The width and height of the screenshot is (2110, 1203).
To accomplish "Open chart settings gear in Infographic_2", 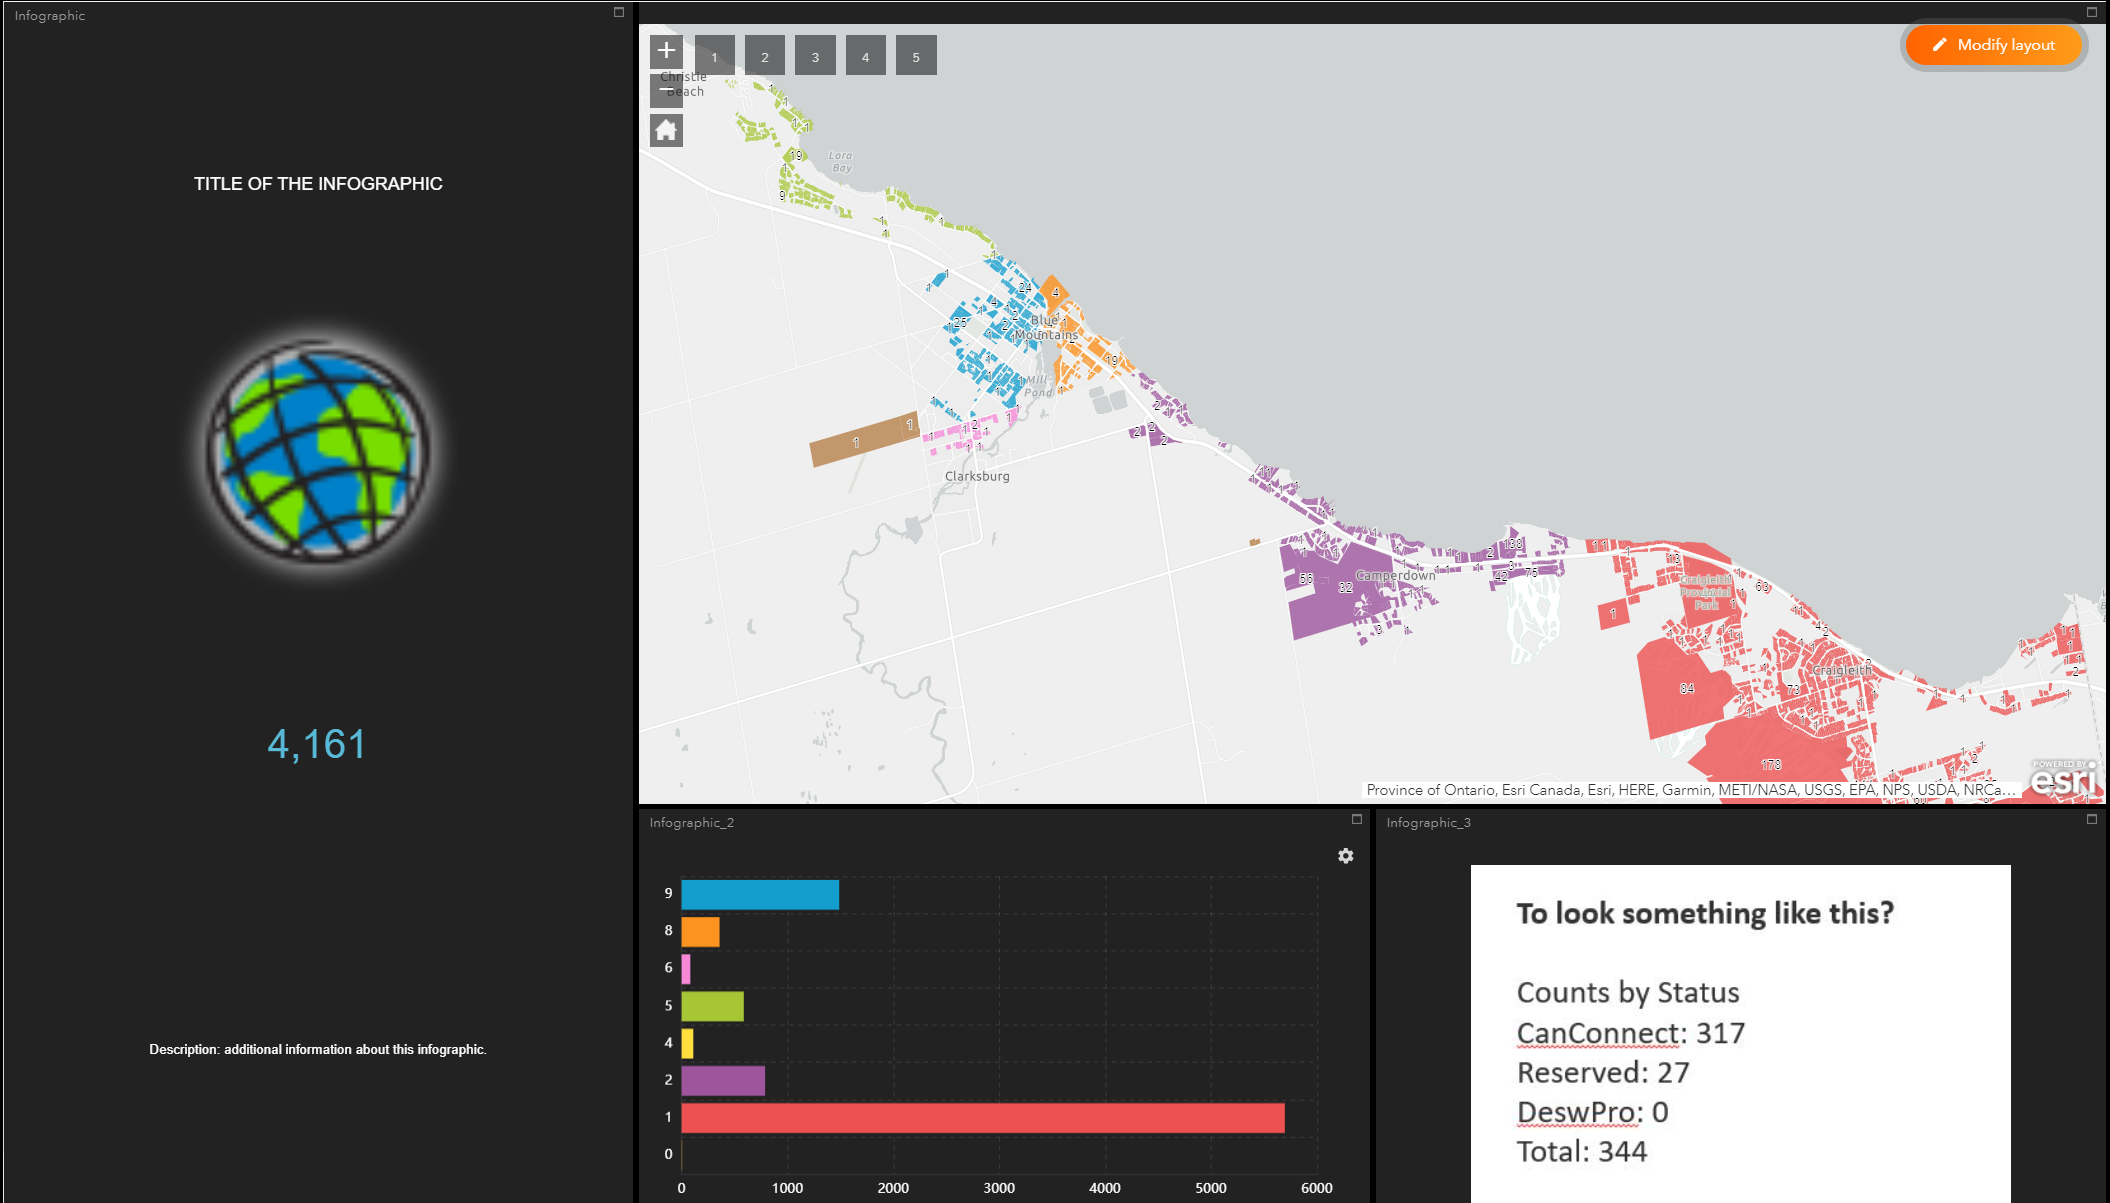I will click(x=1346, y=856).
